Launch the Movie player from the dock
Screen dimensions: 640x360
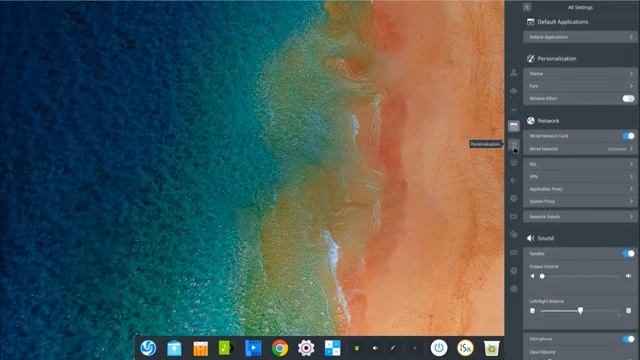coord(253,348)
